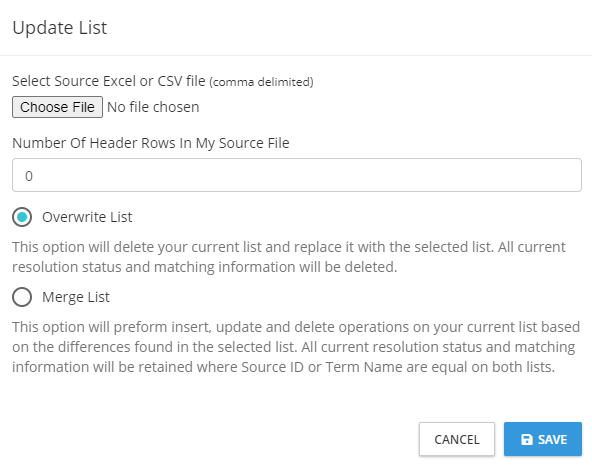This screenshot has height=465, width=592.
Task: Click the 'No file chosen' text
Action: pos(153,107)
